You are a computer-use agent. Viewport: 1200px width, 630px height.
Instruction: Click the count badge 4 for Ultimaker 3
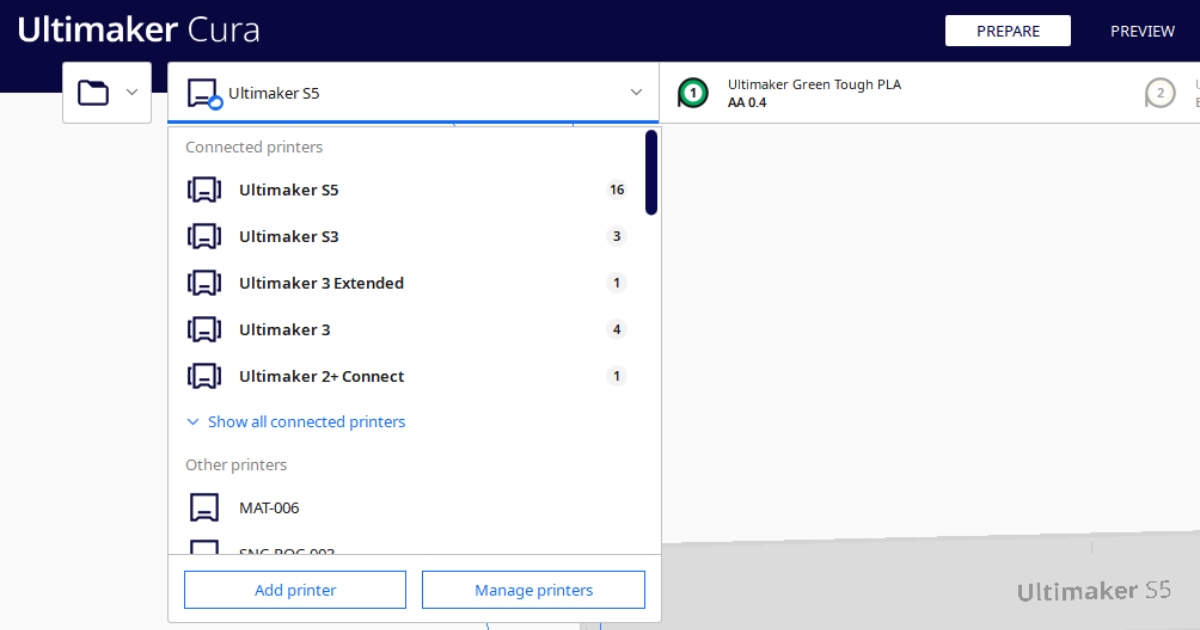click(617, 330)
